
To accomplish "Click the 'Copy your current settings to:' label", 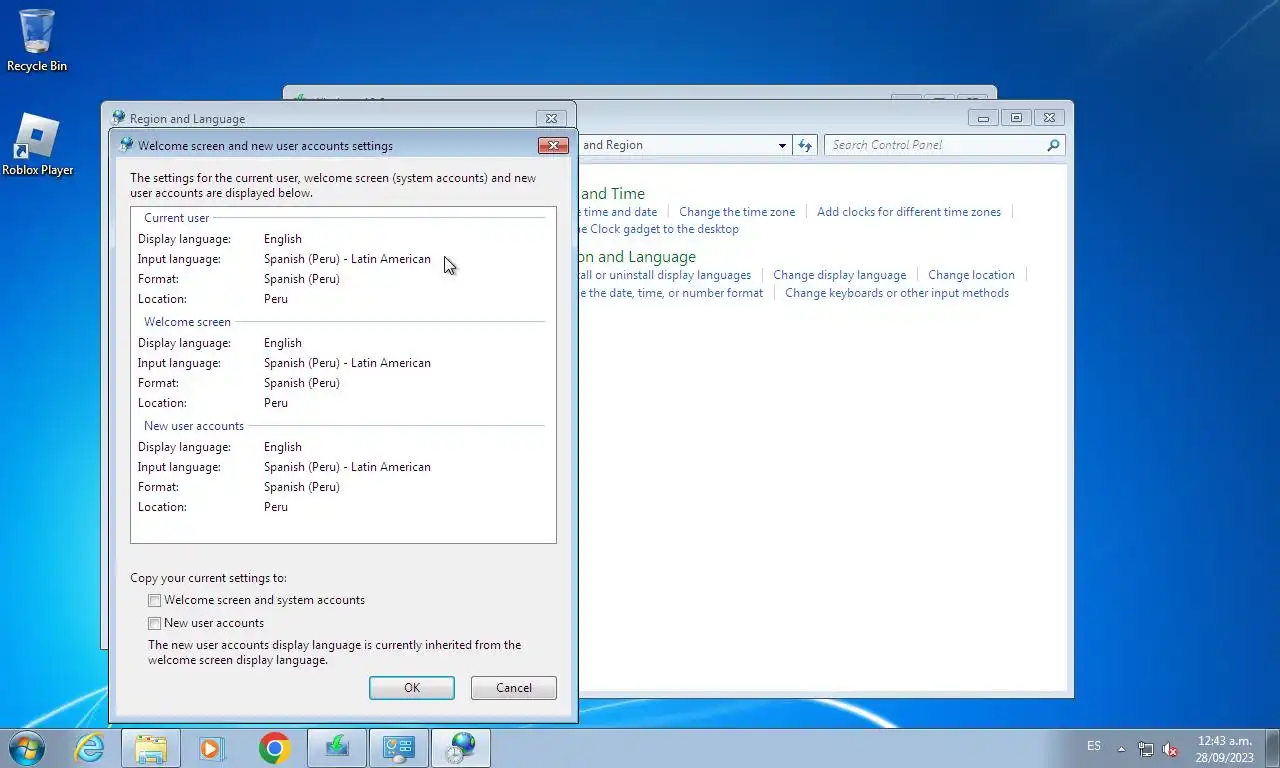I will [x=208, y=578].
